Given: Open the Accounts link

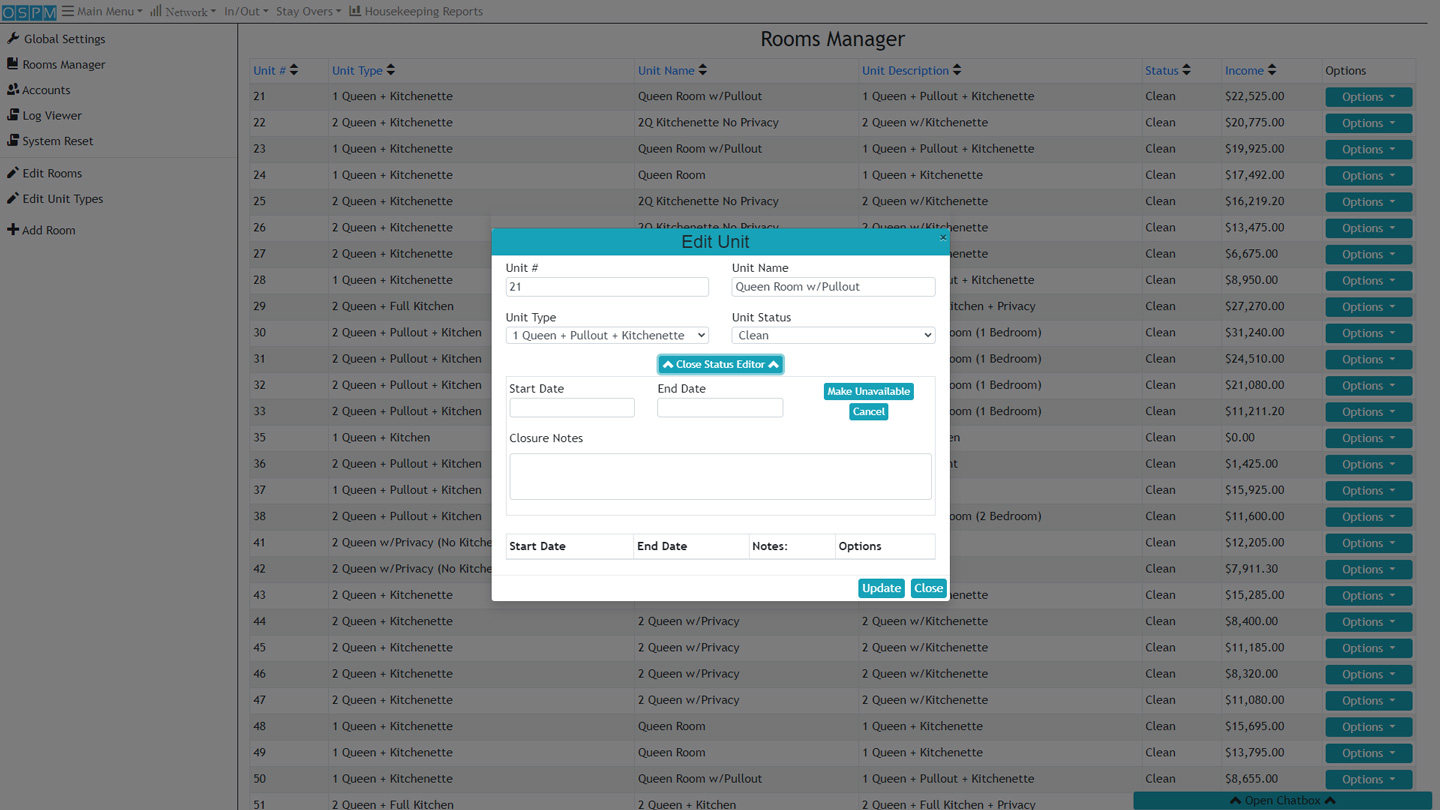Looking at the screenshot, I should pos(46,90).
